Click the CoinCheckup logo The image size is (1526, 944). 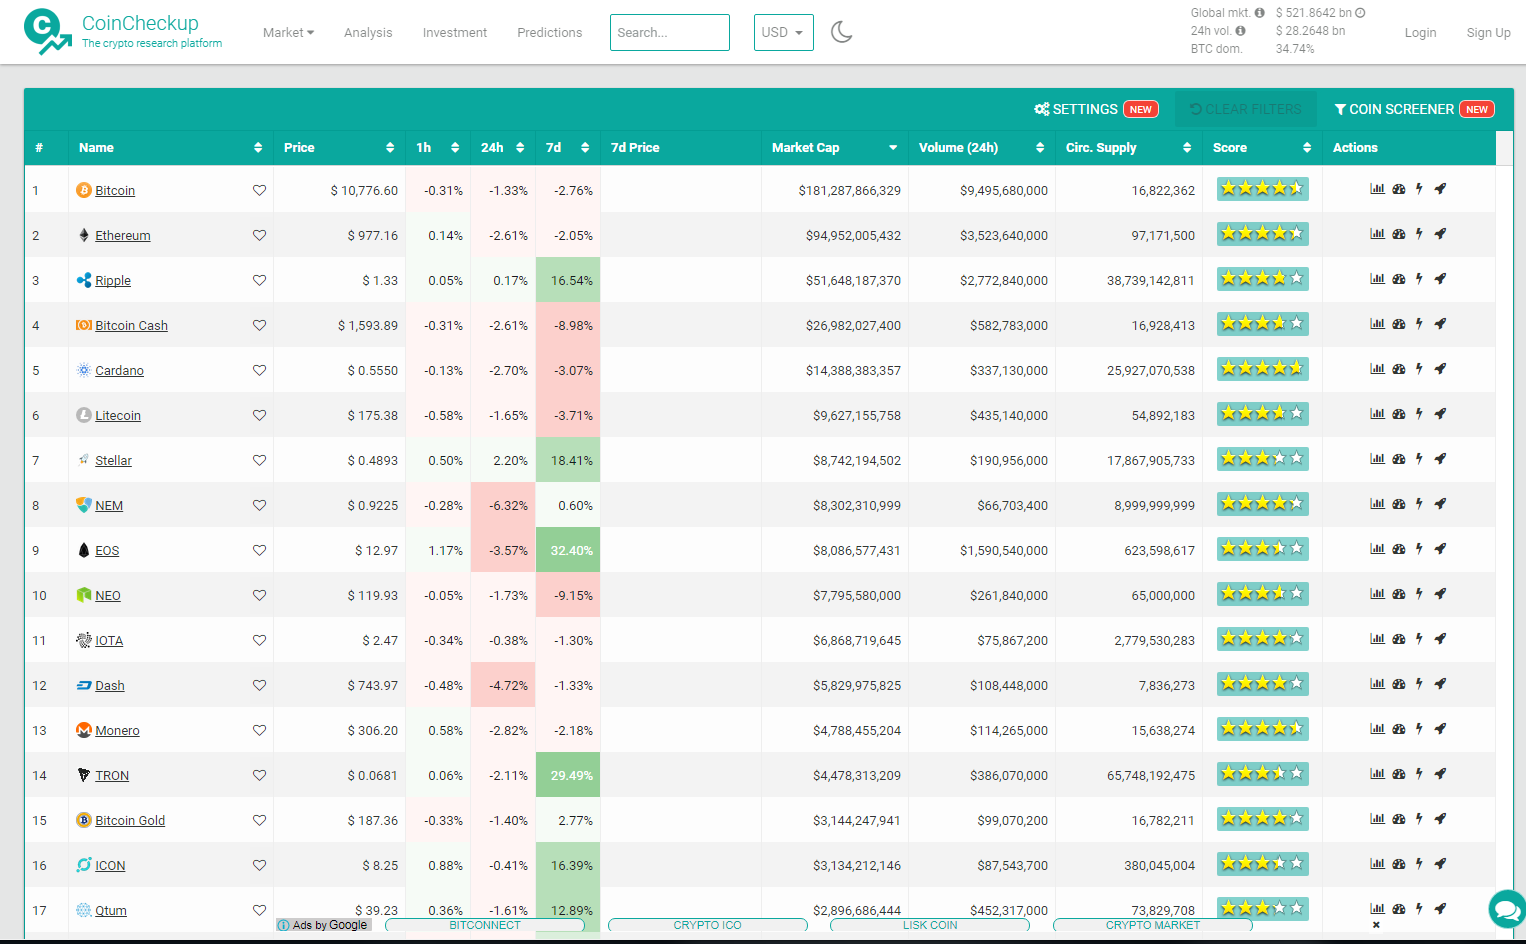(123, 31)
